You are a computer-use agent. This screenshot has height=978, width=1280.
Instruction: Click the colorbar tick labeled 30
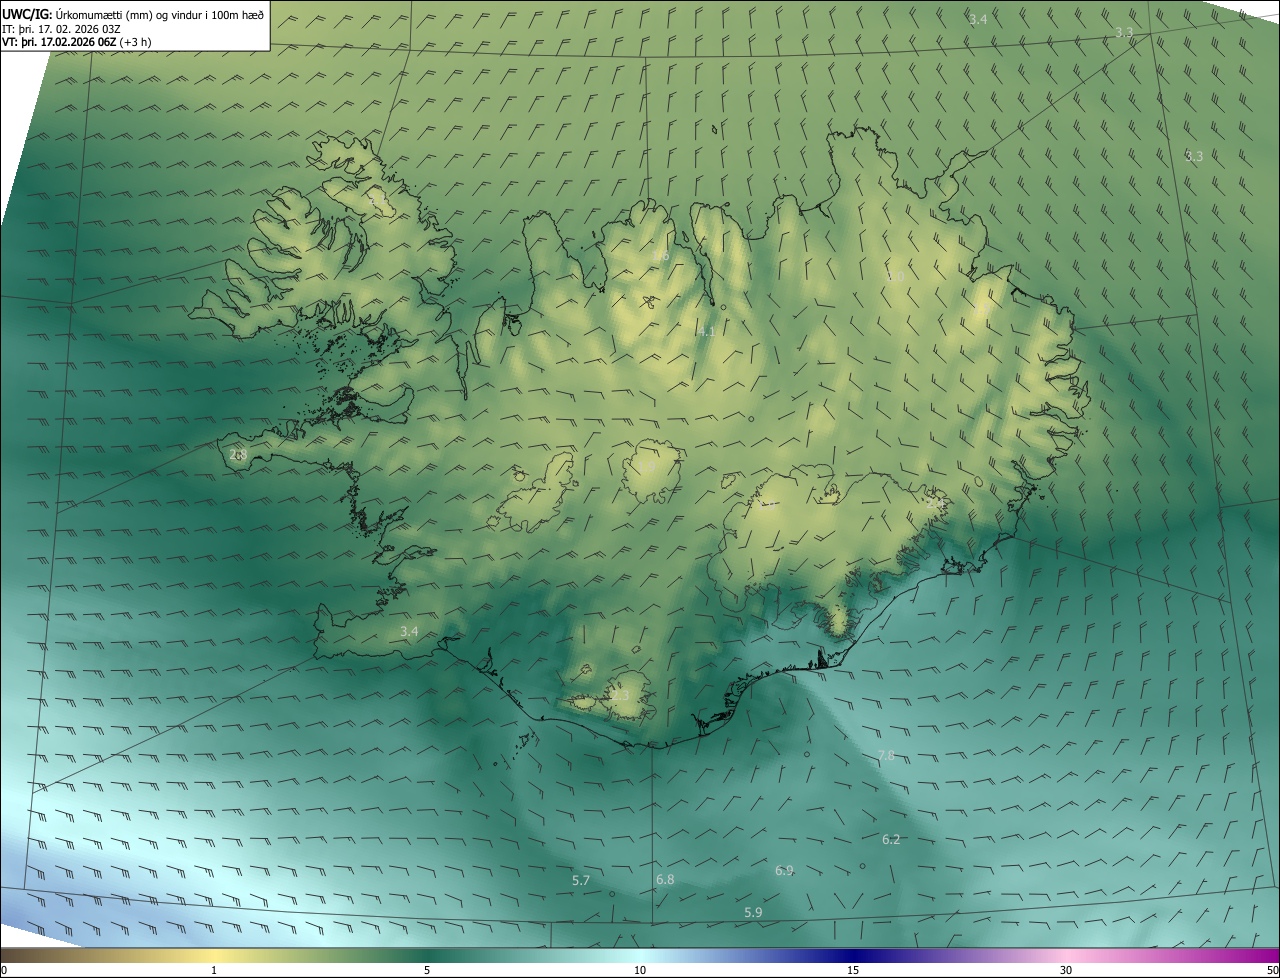[x=1066, y=970]
